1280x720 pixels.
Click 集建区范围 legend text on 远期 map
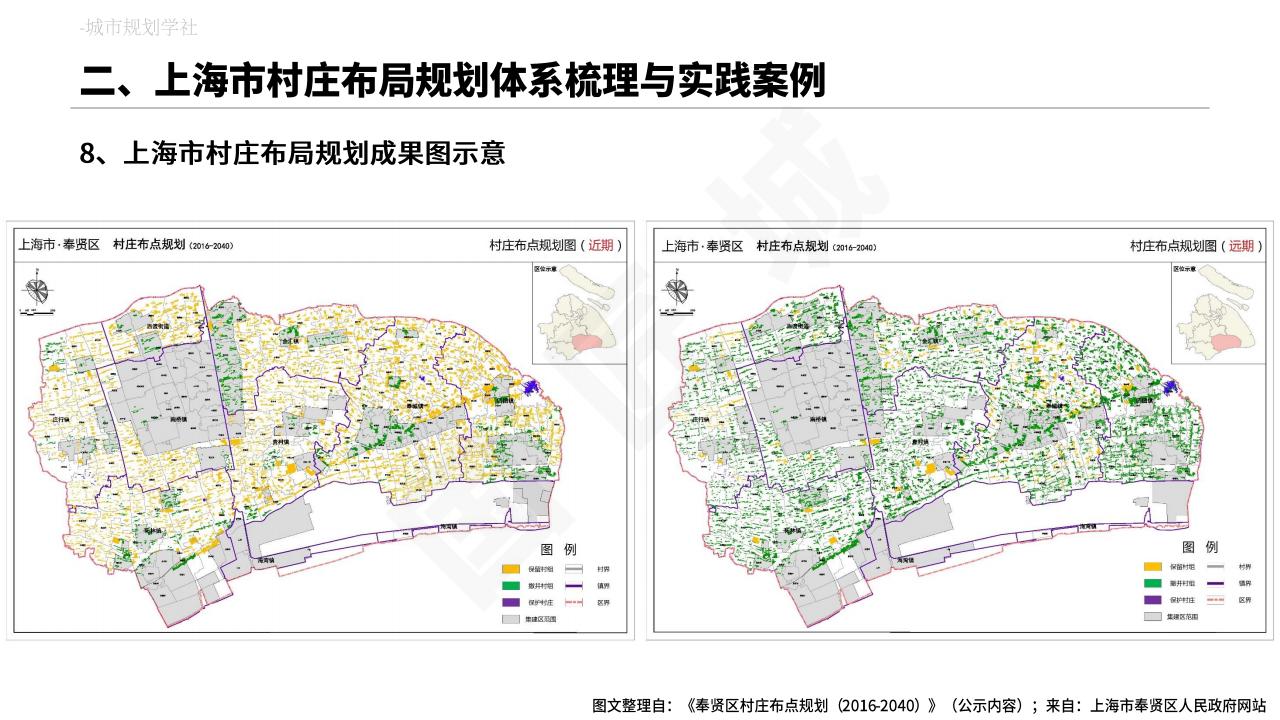pos(1182,617)
